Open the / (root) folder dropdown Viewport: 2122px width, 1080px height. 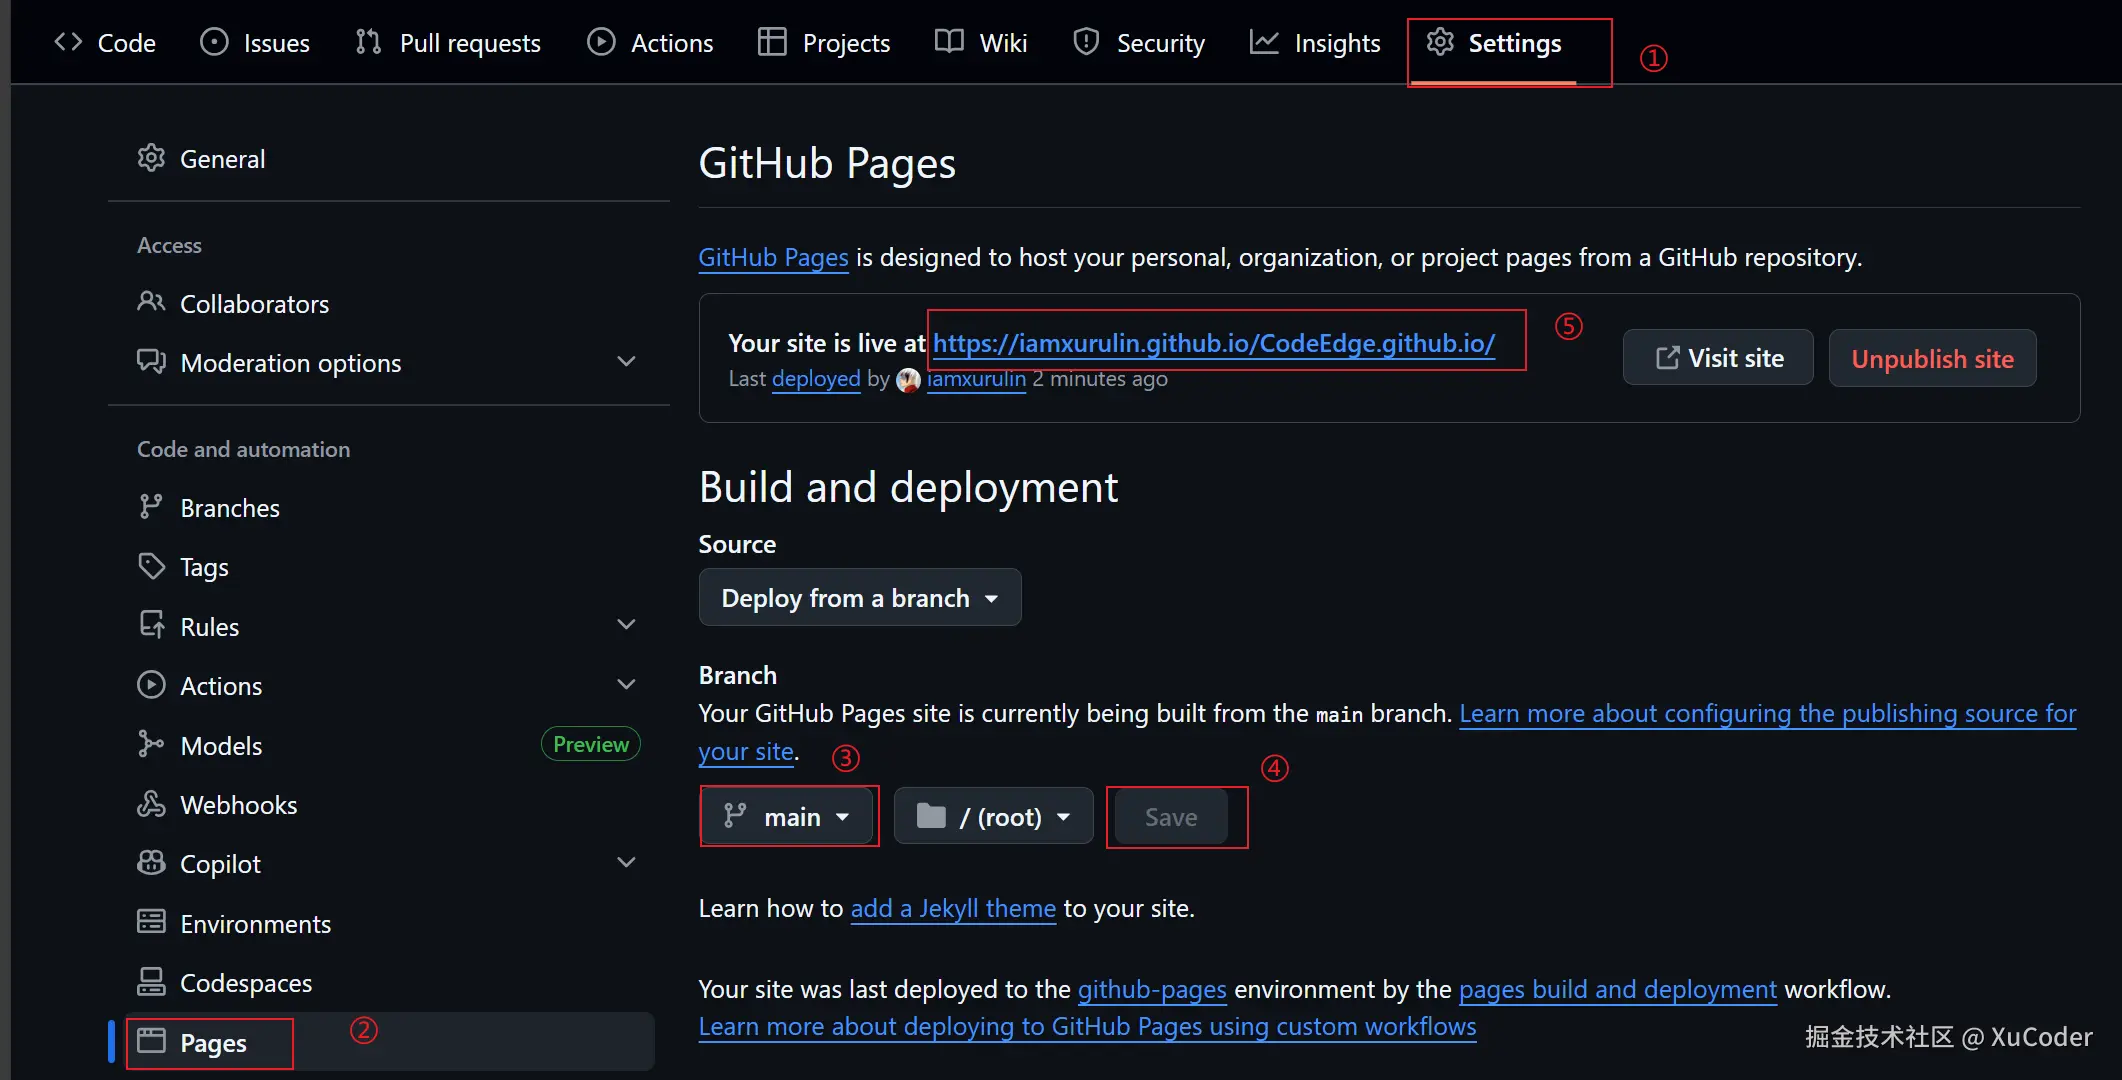pos(993,817)
